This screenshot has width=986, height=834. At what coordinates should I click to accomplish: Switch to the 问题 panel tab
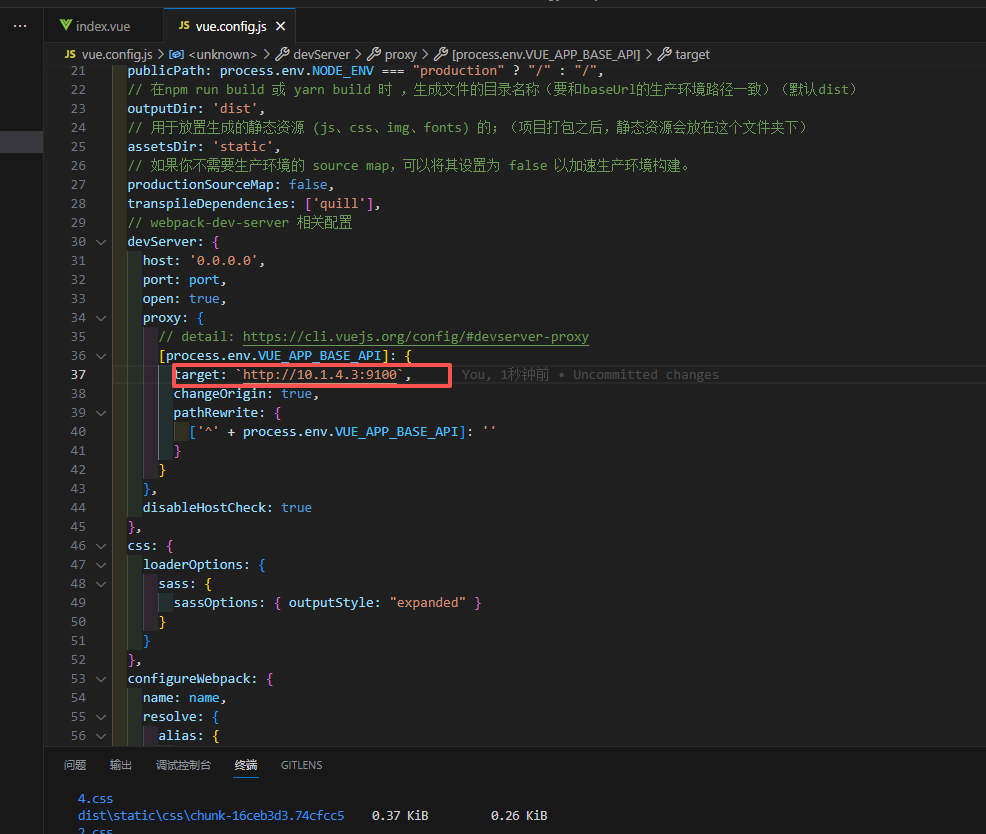(75, 765)
